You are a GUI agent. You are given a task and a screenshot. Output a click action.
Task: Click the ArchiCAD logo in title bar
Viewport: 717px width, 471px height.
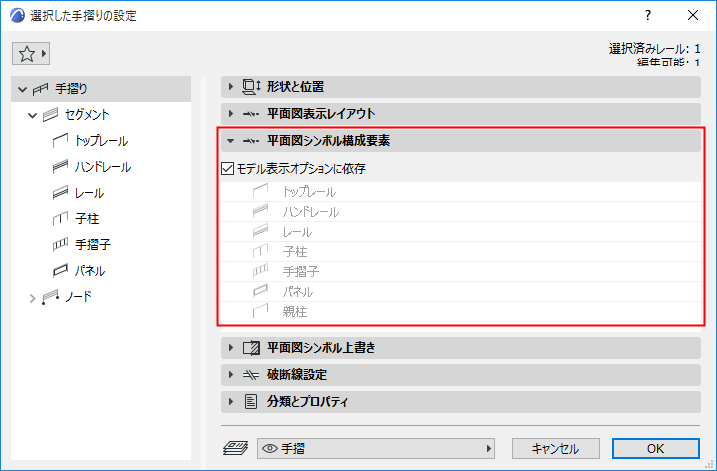pyautogui.click(x=17, y=16)
